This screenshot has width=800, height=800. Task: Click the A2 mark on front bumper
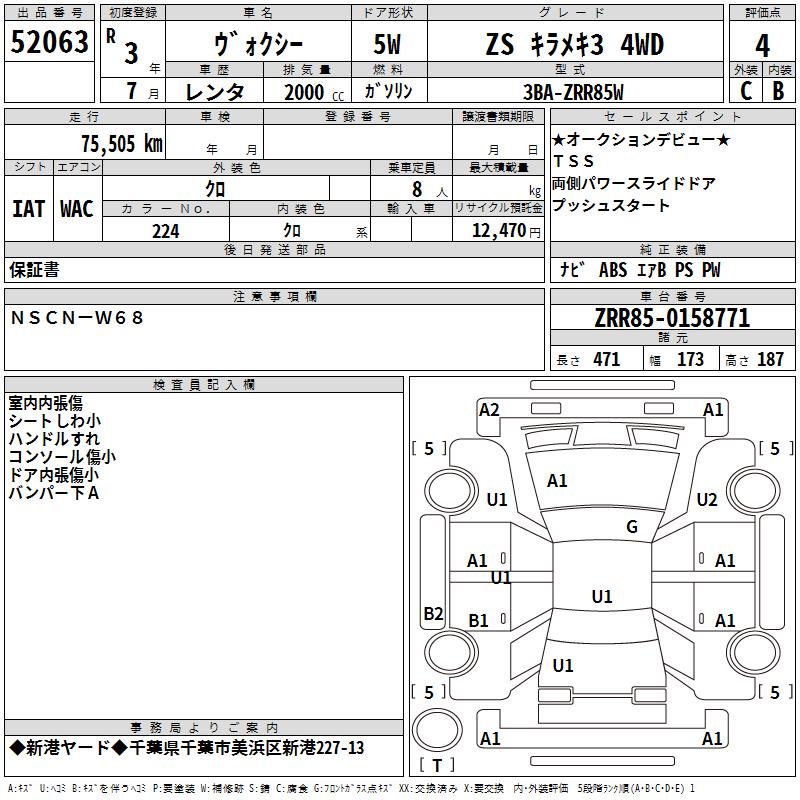[489, 410]
